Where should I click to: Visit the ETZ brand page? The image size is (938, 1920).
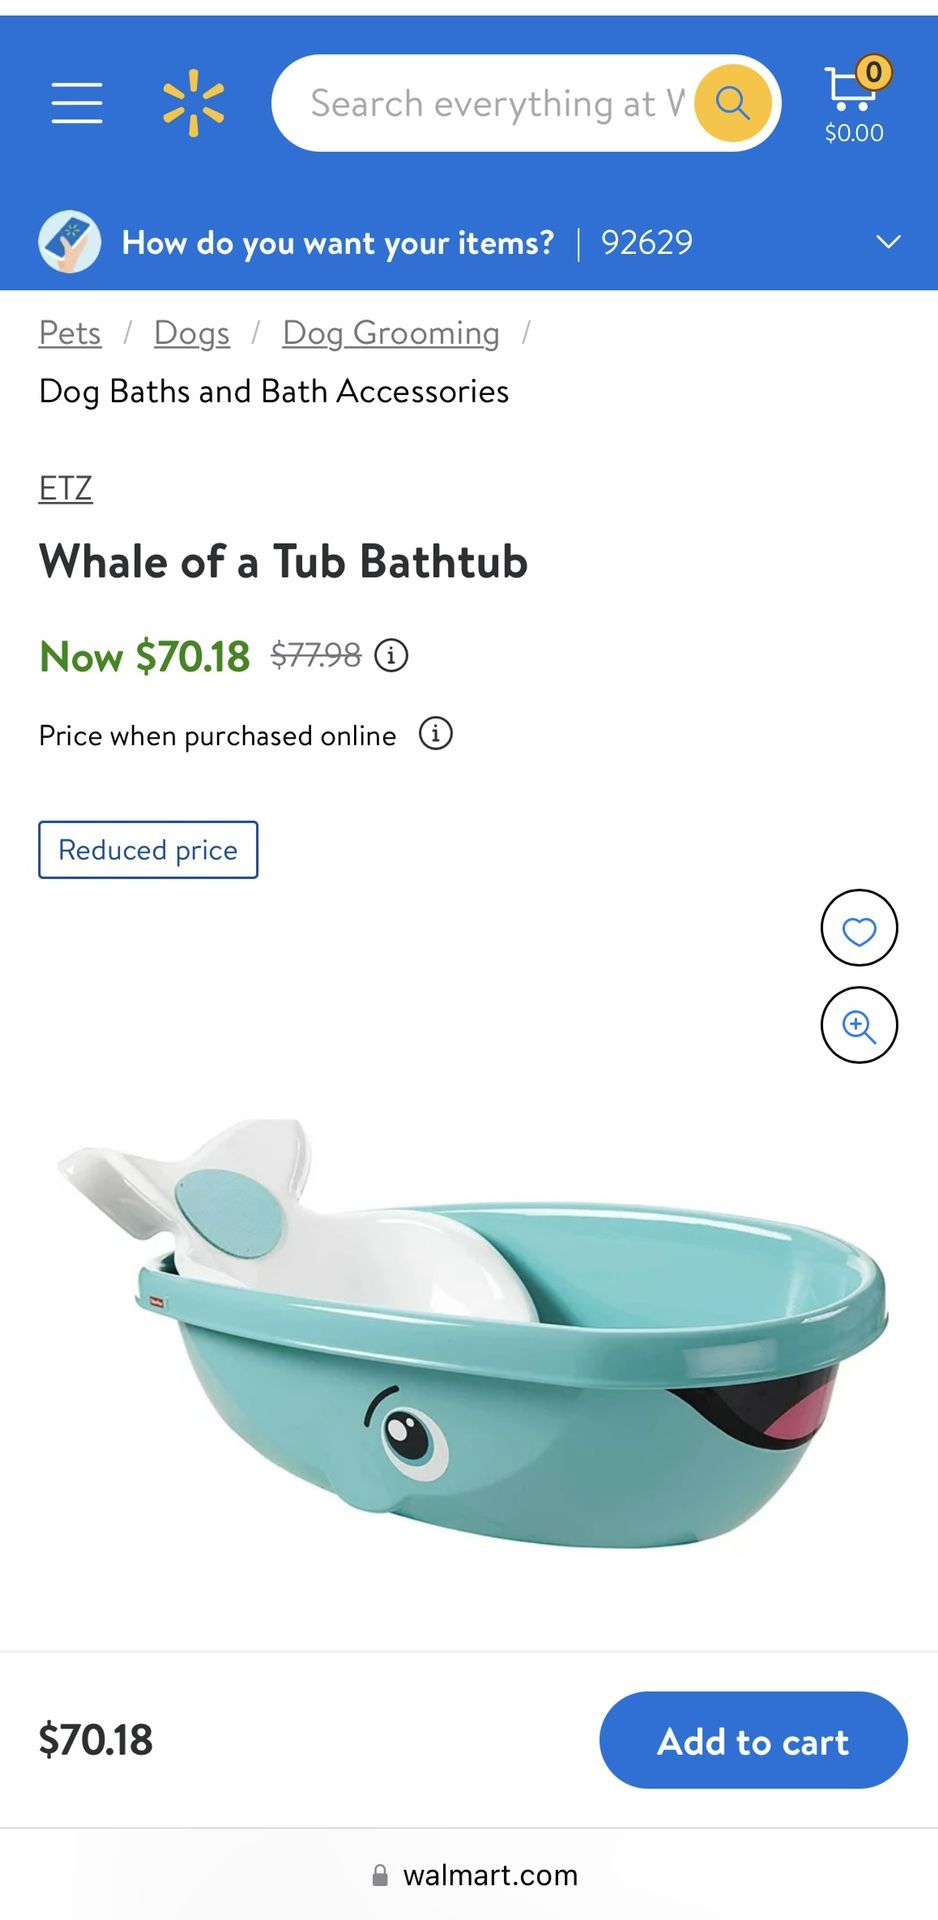[x=66, y=488]
